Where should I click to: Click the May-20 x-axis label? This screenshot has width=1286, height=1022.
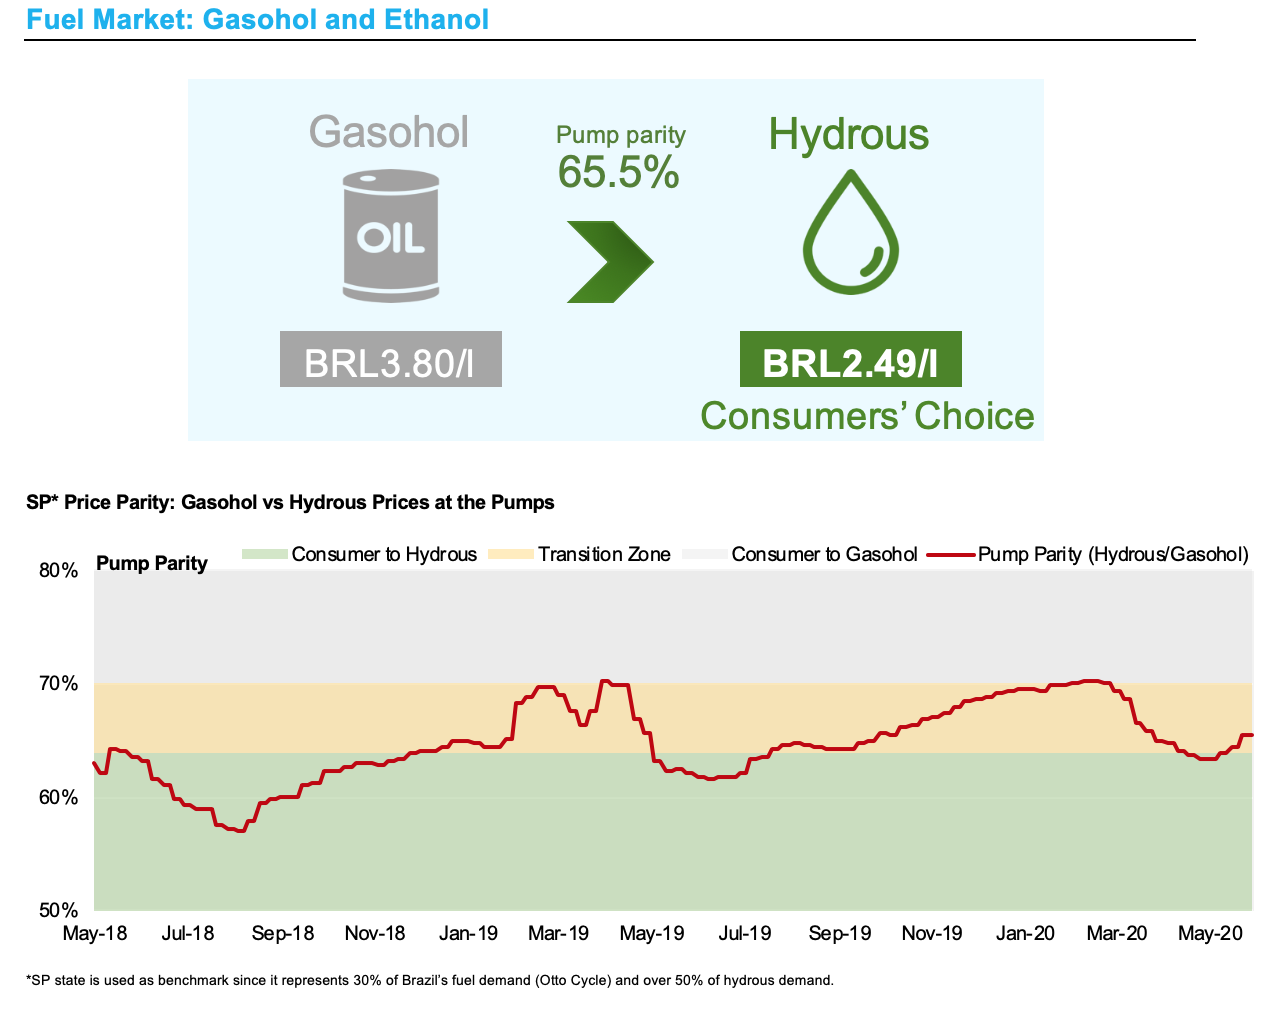(x=1210, y=933)
